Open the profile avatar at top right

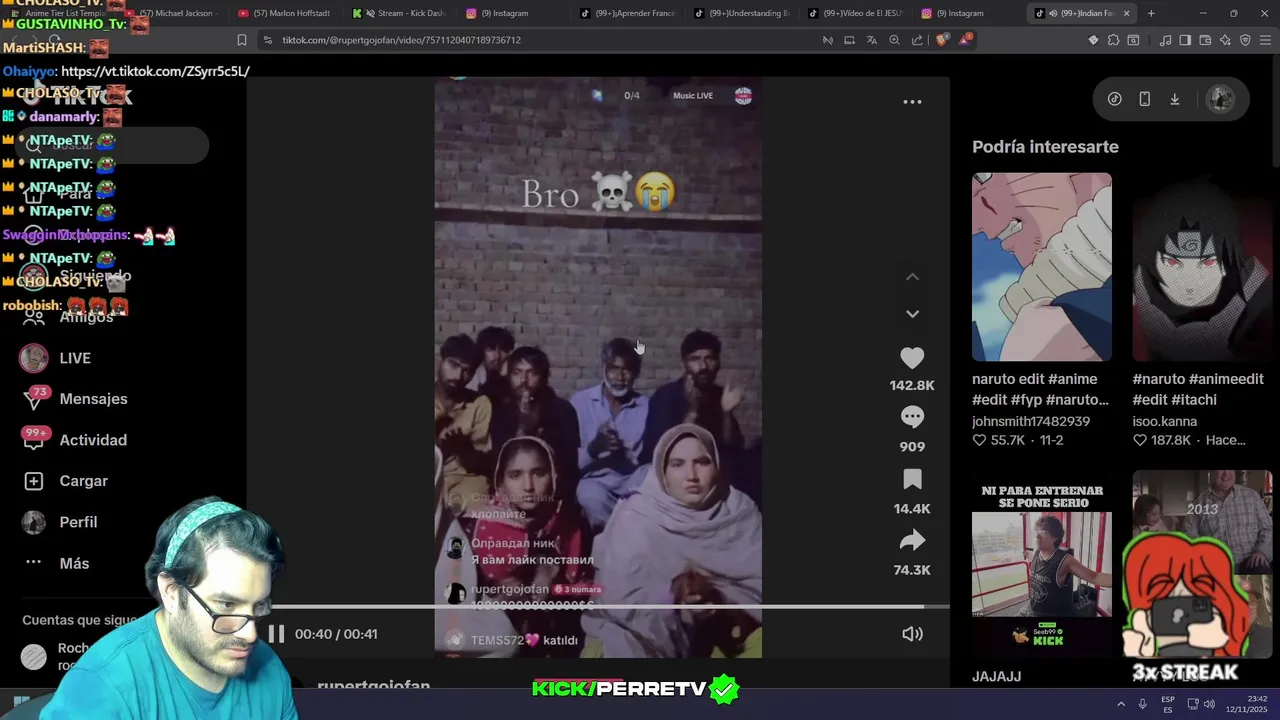pyautogui.click(x=1219, y=99)
